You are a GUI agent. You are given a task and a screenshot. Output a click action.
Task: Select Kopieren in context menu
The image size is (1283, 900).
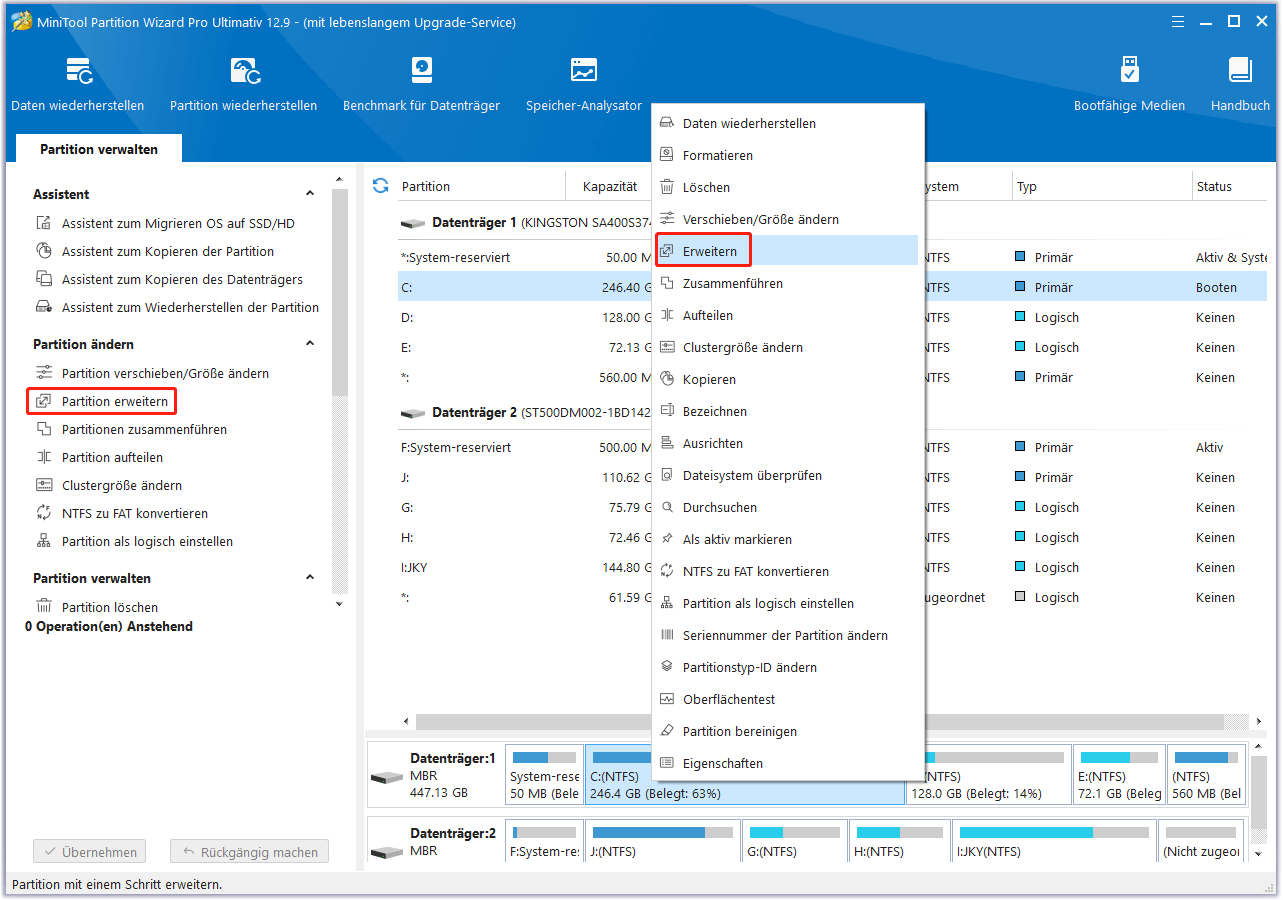pyautogui.click(x=787, y=380)
